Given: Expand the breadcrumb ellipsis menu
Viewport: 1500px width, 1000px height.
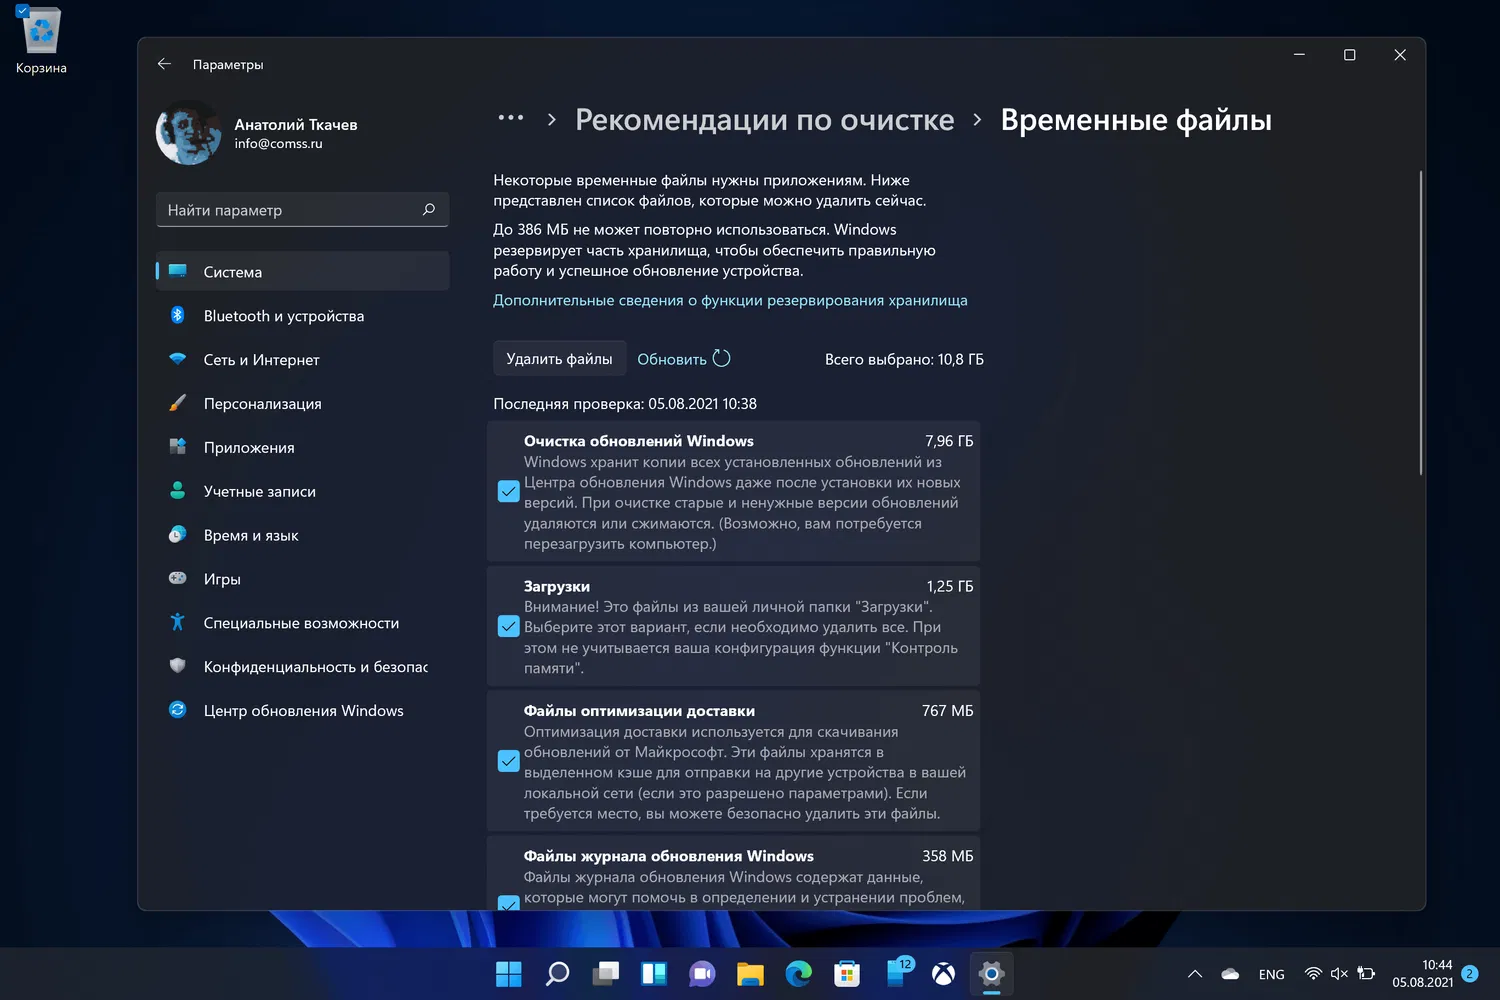Looking at the screenshot, I should (x=511, y=118).
